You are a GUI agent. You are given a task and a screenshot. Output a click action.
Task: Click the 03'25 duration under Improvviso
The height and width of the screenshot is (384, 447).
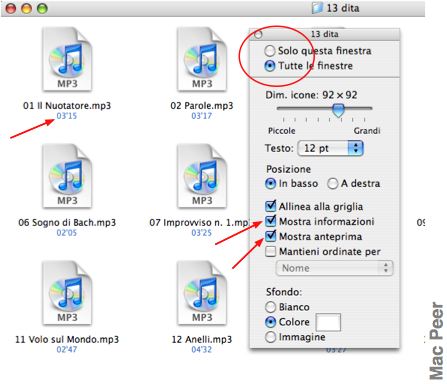pos(201,233)
